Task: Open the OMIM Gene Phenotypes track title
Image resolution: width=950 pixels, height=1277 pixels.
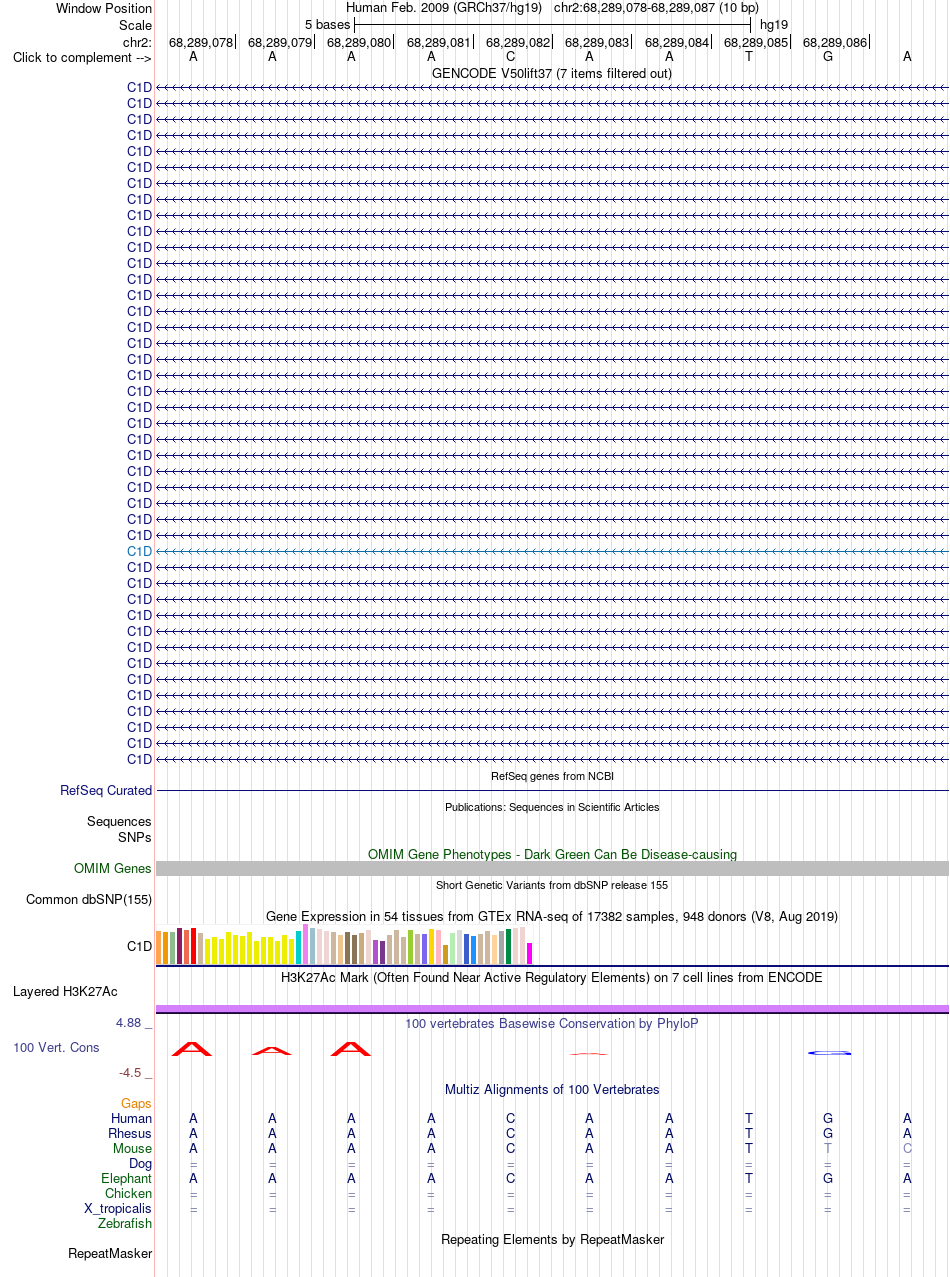Action: point(552,854)
